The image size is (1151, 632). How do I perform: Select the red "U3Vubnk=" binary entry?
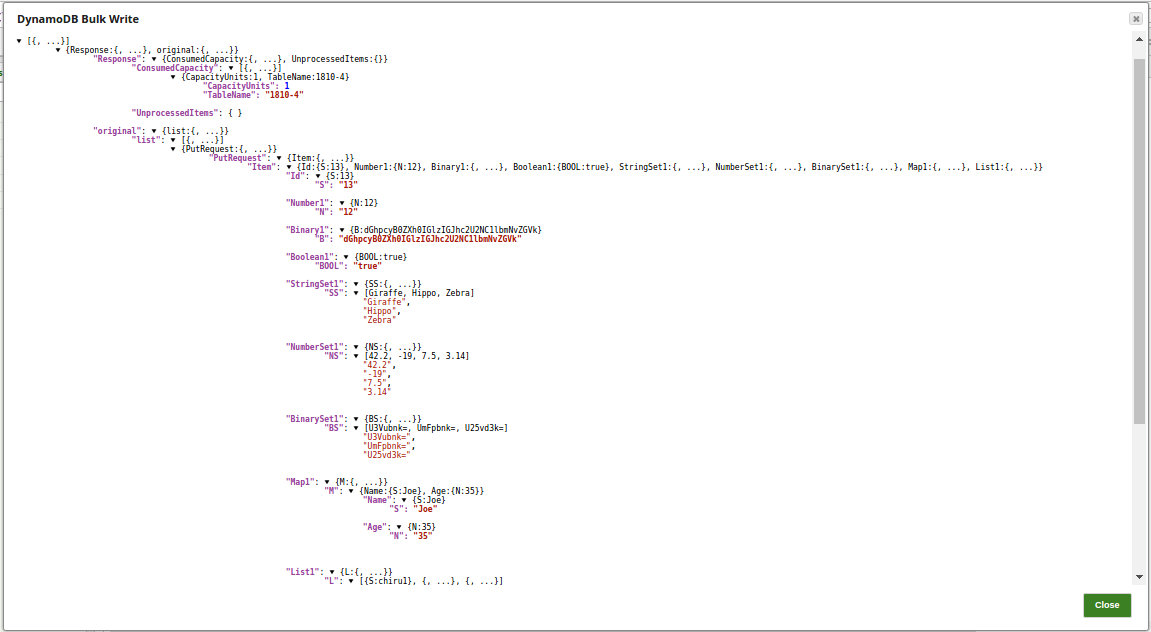387,437
